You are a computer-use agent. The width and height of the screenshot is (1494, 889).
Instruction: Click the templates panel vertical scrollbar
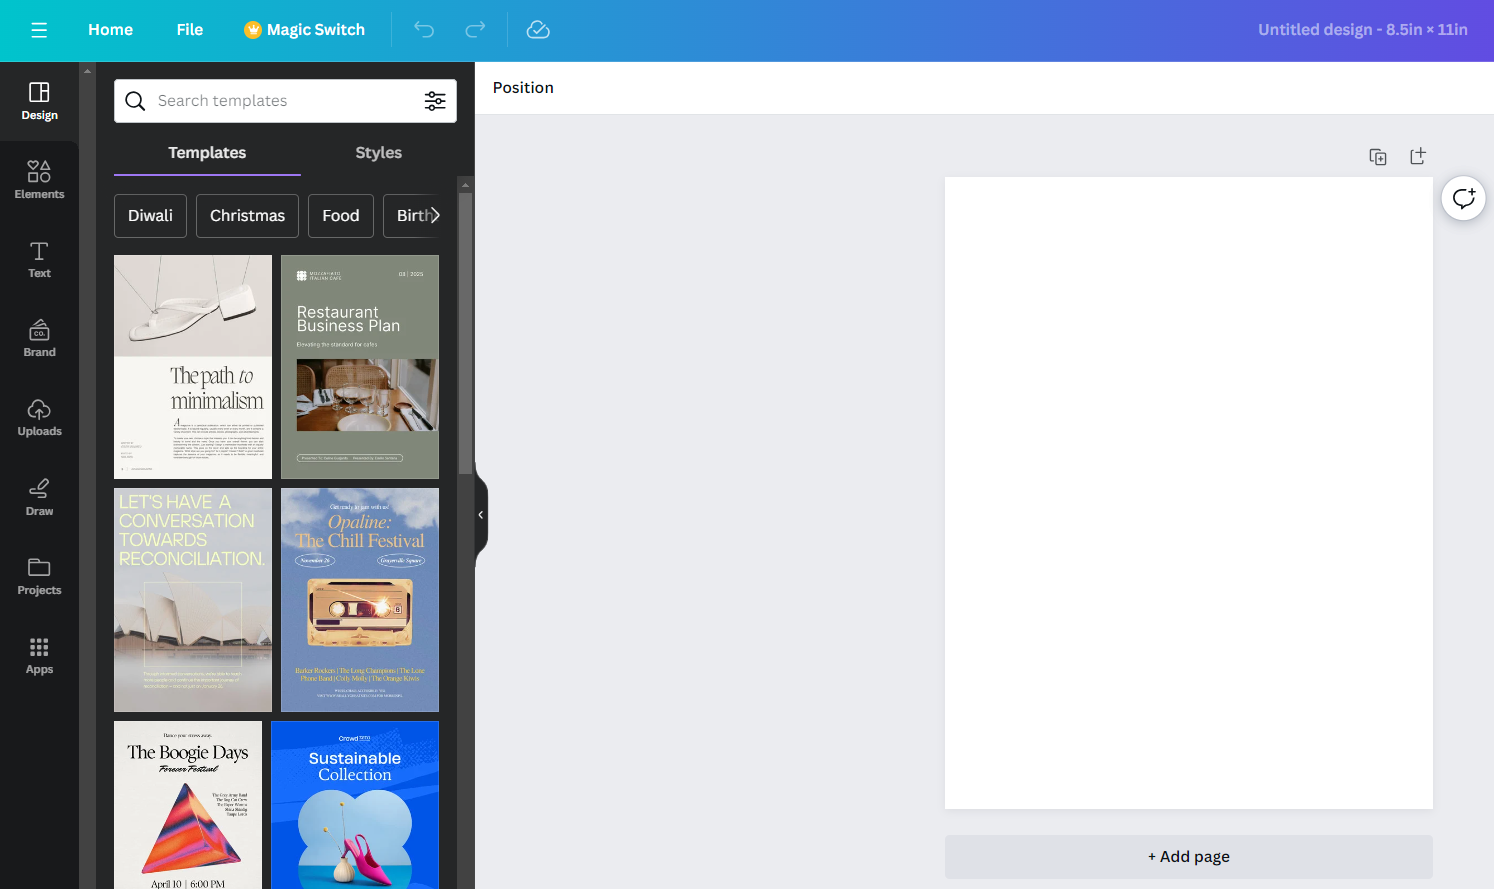pos(465,333)
